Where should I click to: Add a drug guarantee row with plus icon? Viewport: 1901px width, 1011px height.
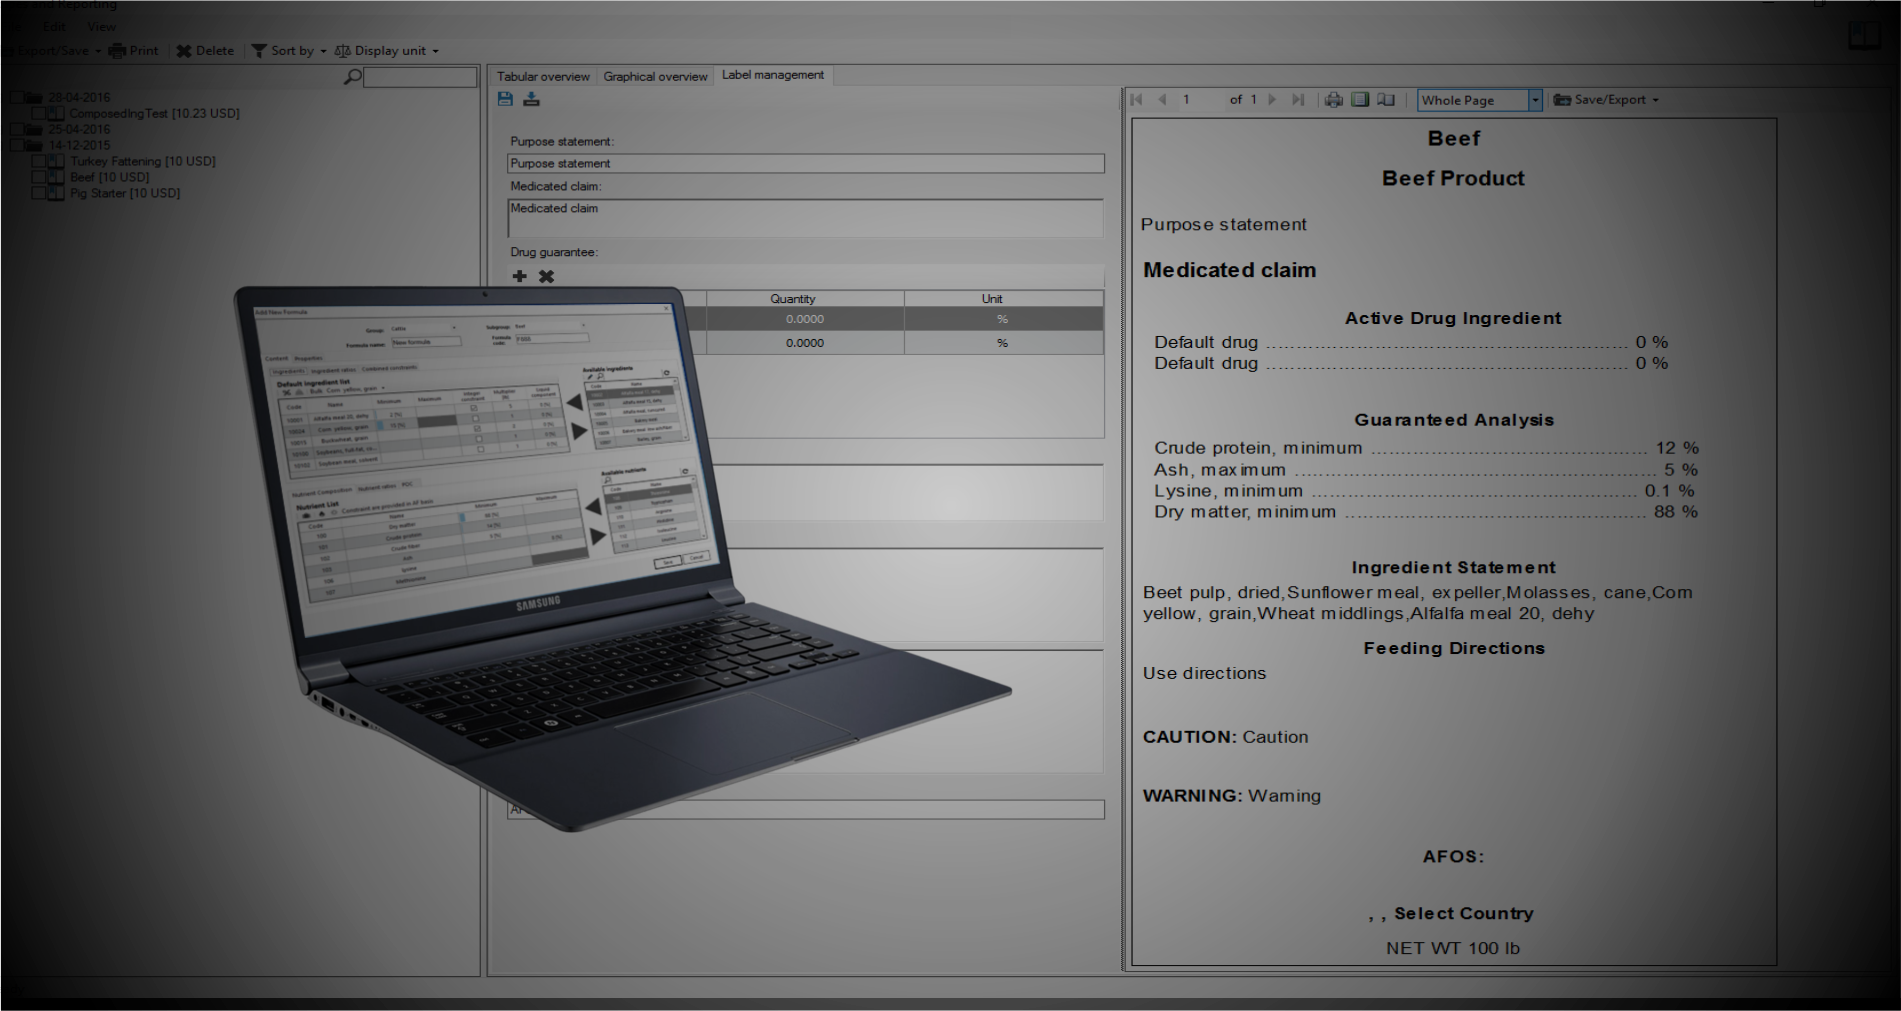click(x=519, y=276)
